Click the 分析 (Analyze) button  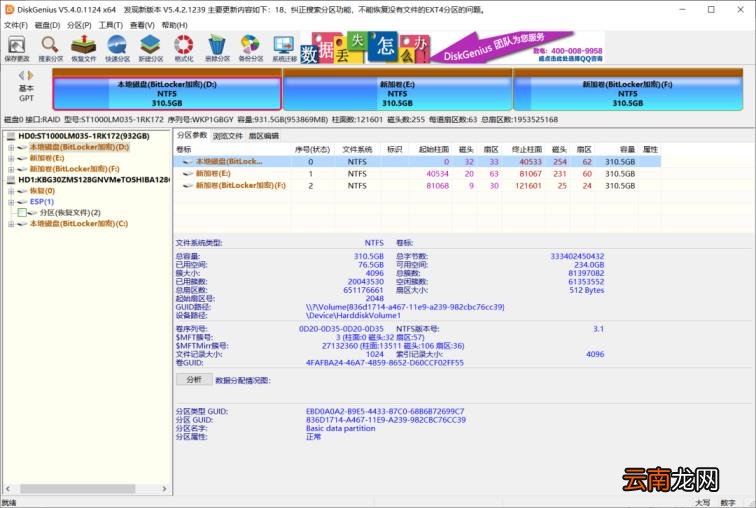(194, 380)
